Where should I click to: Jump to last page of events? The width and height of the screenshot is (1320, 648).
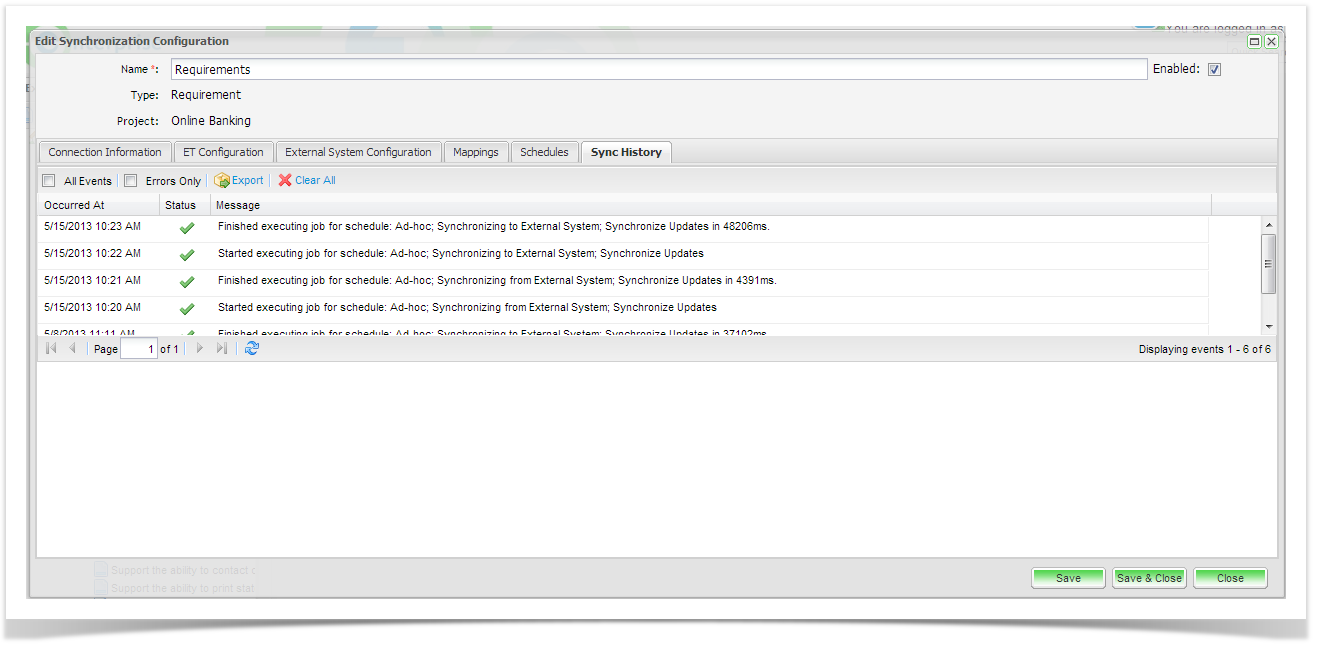pos(222,349)
